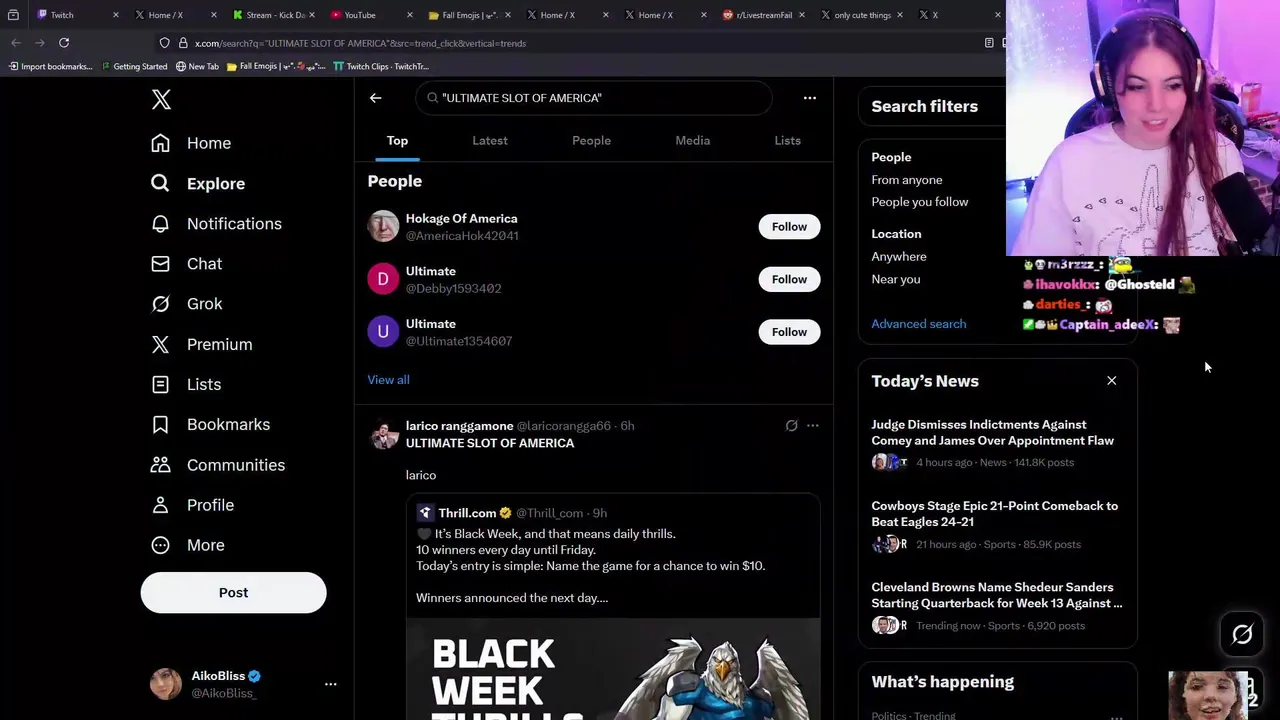Open the Black Week Thrills image

coord(613,668)
